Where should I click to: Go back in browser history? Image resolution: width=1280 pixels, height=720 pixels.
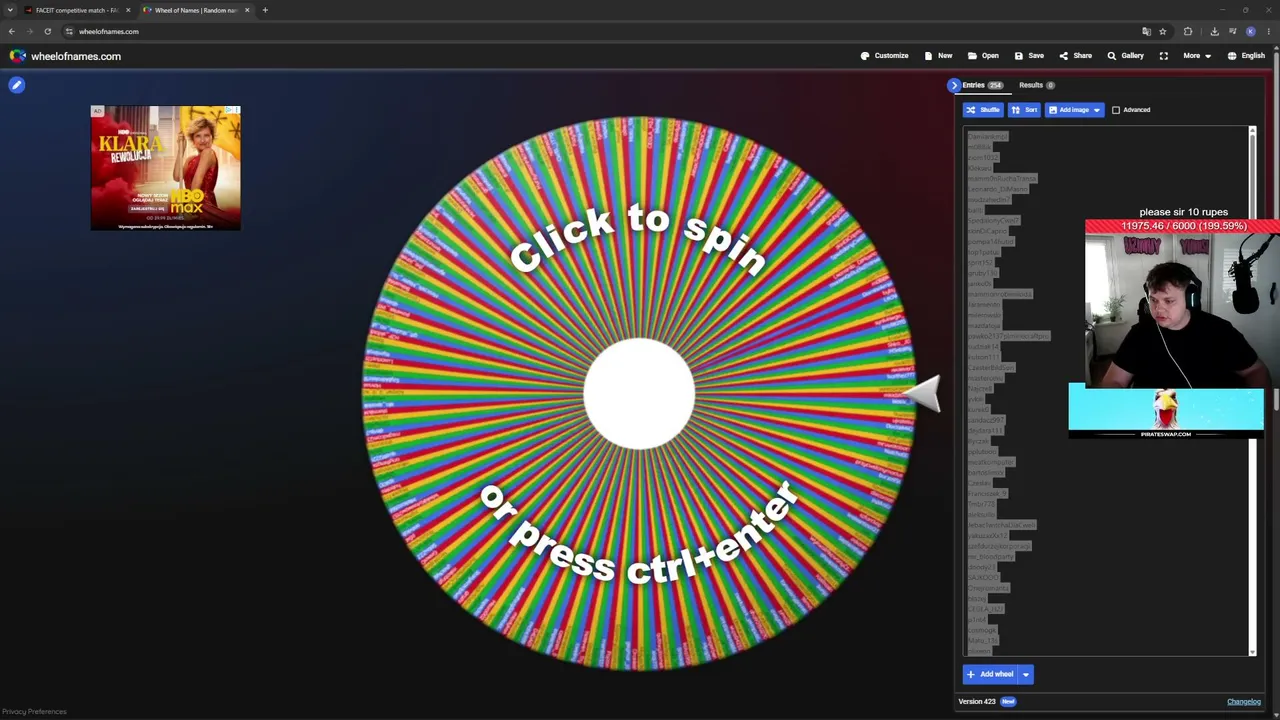(x=12, y=32)
